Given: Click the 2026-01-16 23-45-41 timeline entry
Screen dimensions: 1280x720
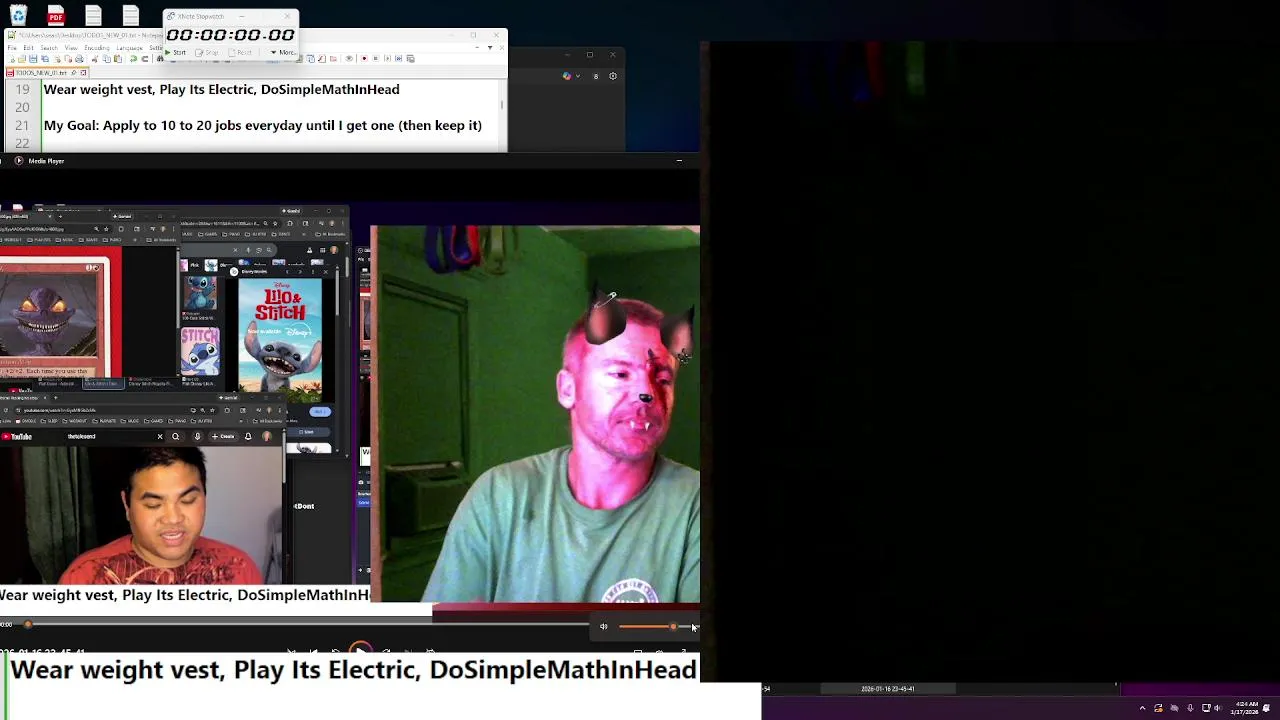Looking at the screenshot, I should click(887, 688).
